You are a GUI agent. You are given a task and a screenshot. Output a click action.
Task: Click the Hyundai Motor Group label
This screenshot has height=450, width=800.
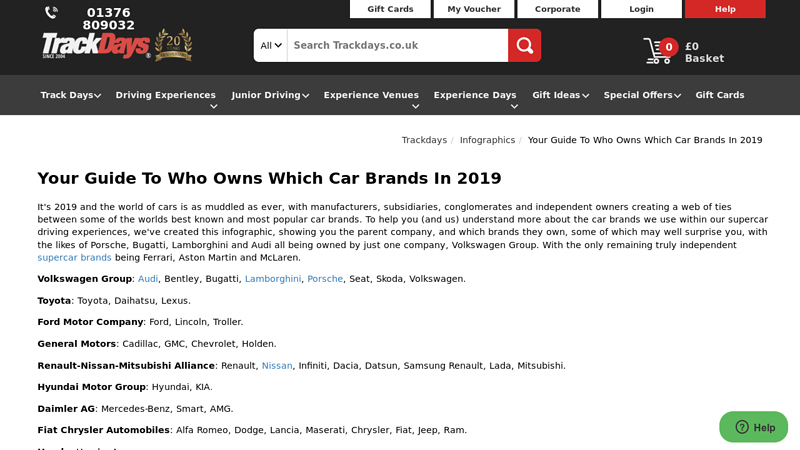tap(91, 387)
